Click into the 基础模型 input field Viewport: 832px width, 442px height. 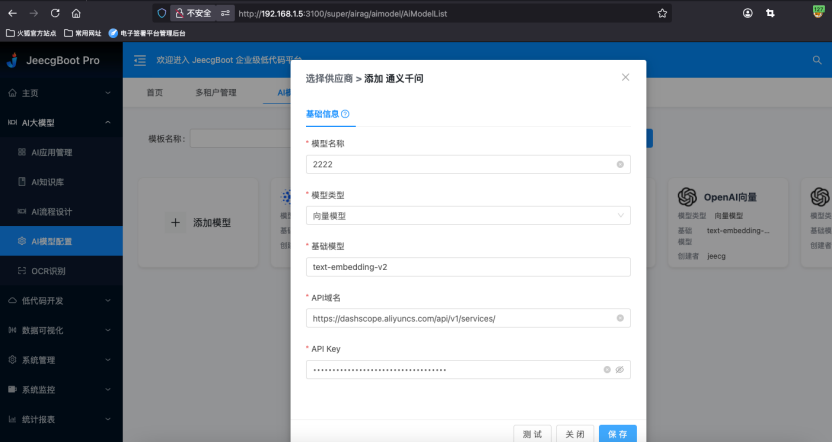tap(468, 267)
